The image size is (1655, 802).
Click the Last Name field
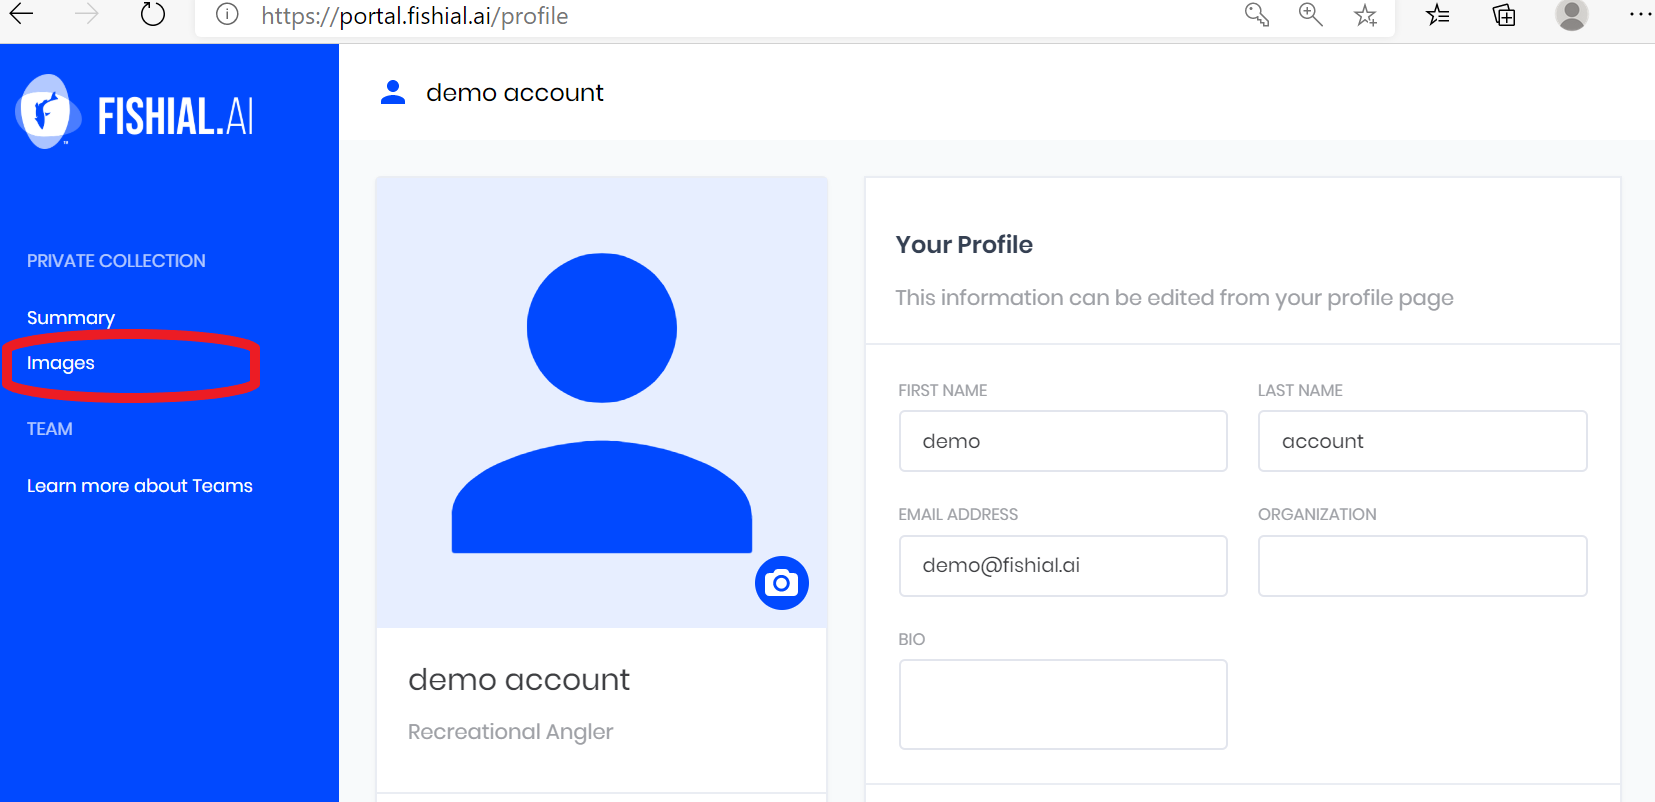pos(1422,441)
